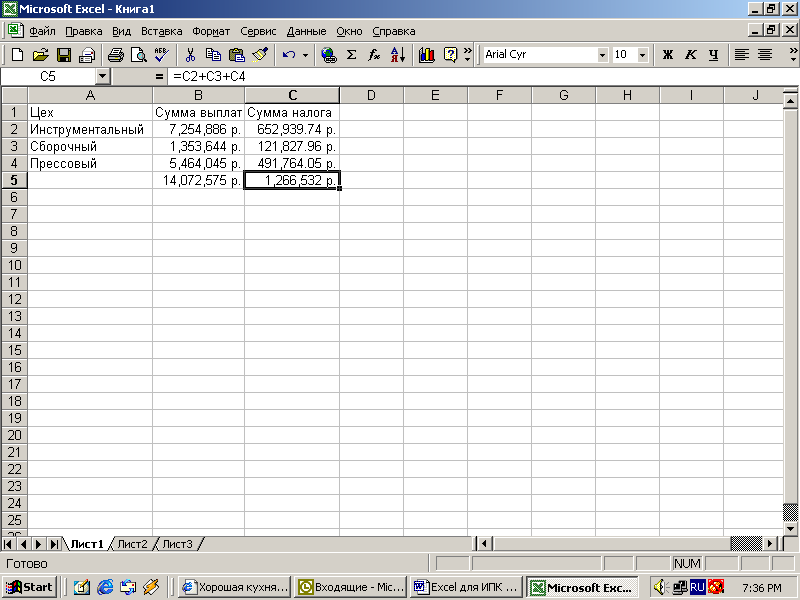Apply AutoSum with the sigma icon
Screen dimensions: 800x600
coord(352,55)
